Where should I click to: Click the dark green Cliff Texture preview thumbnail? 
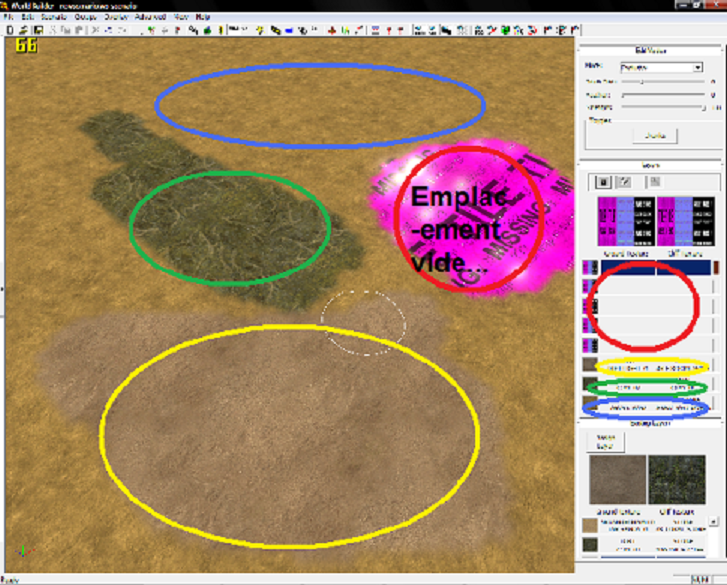[677, 480]
